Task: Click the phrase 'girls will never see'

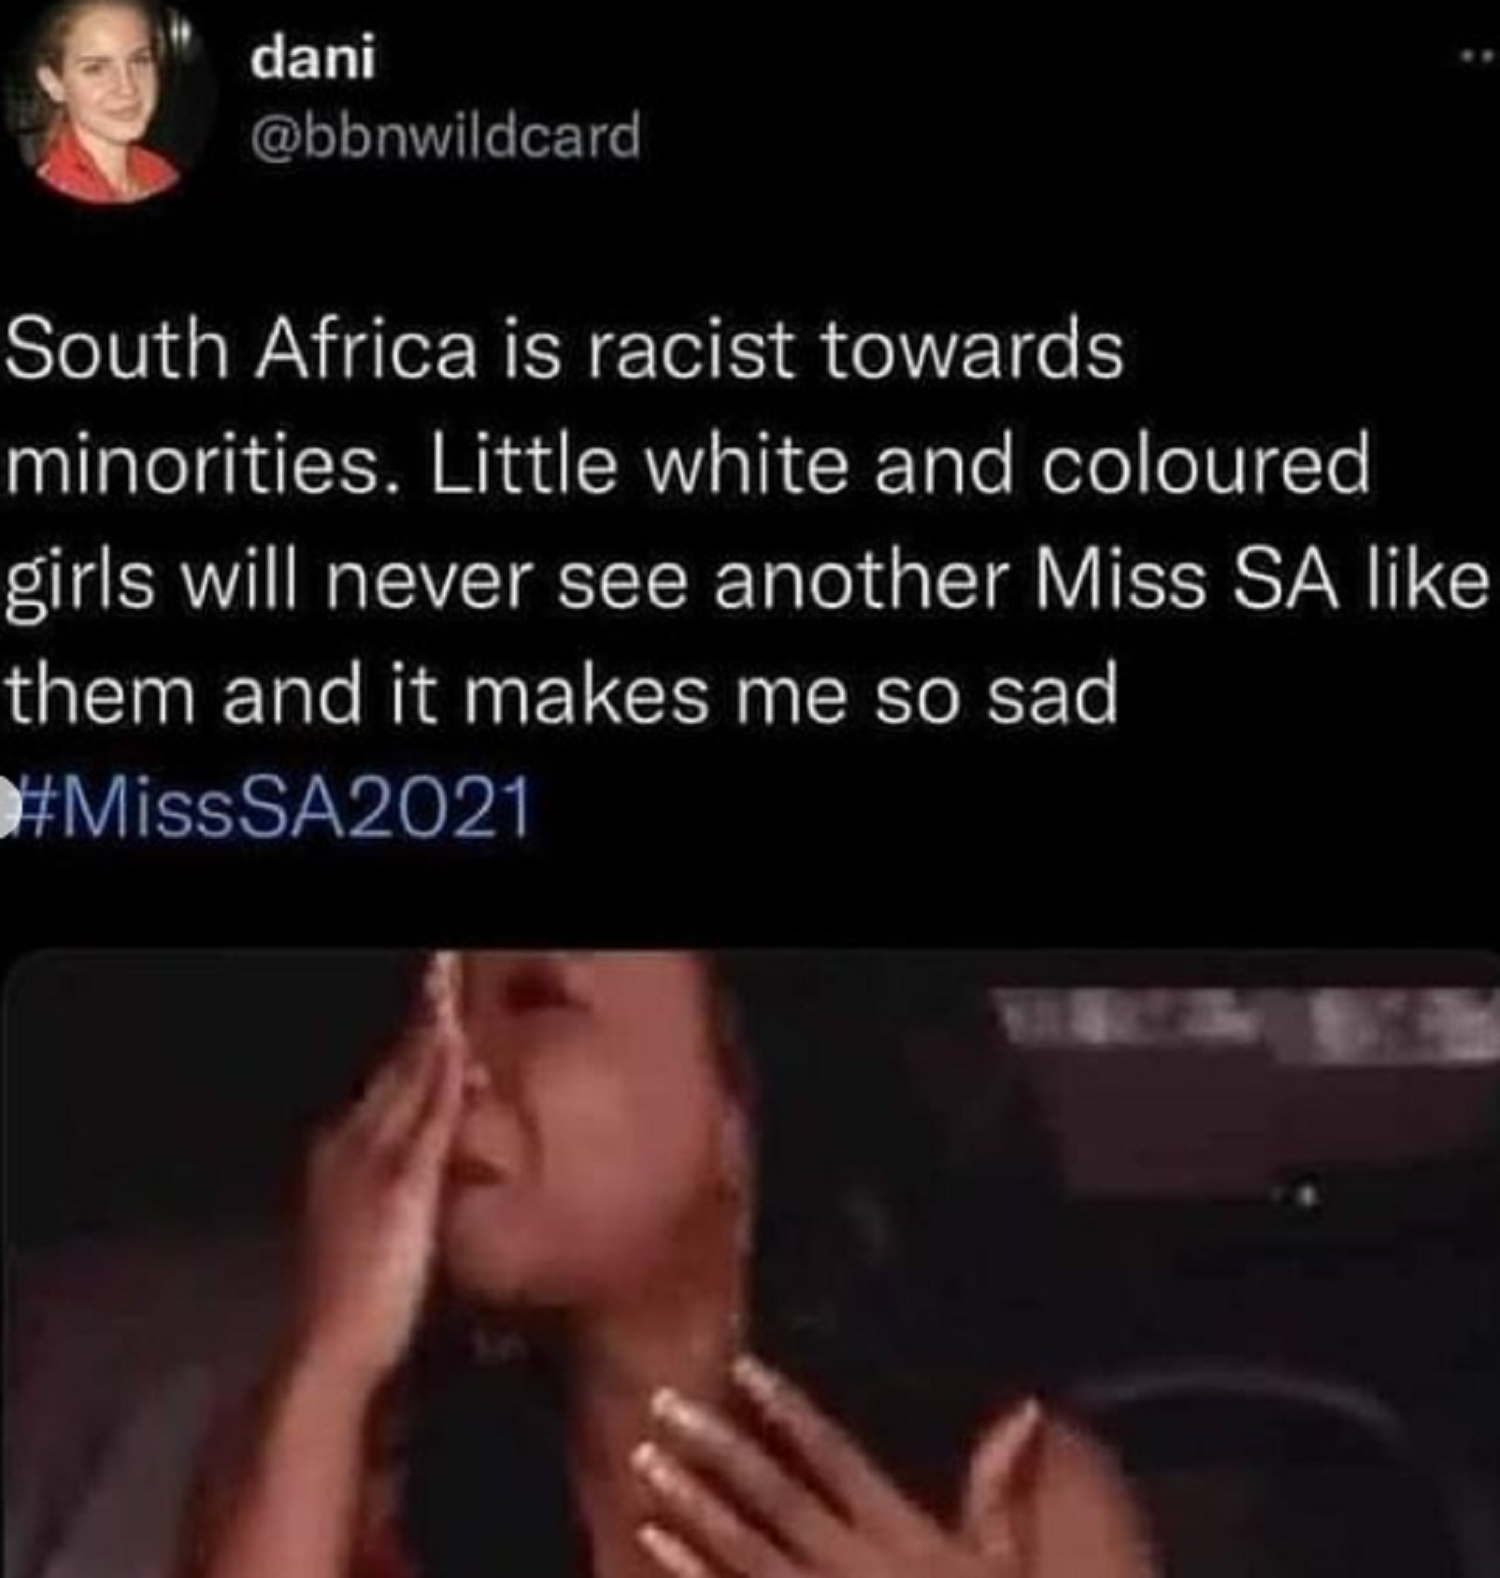Action: (x=348, y=581)
